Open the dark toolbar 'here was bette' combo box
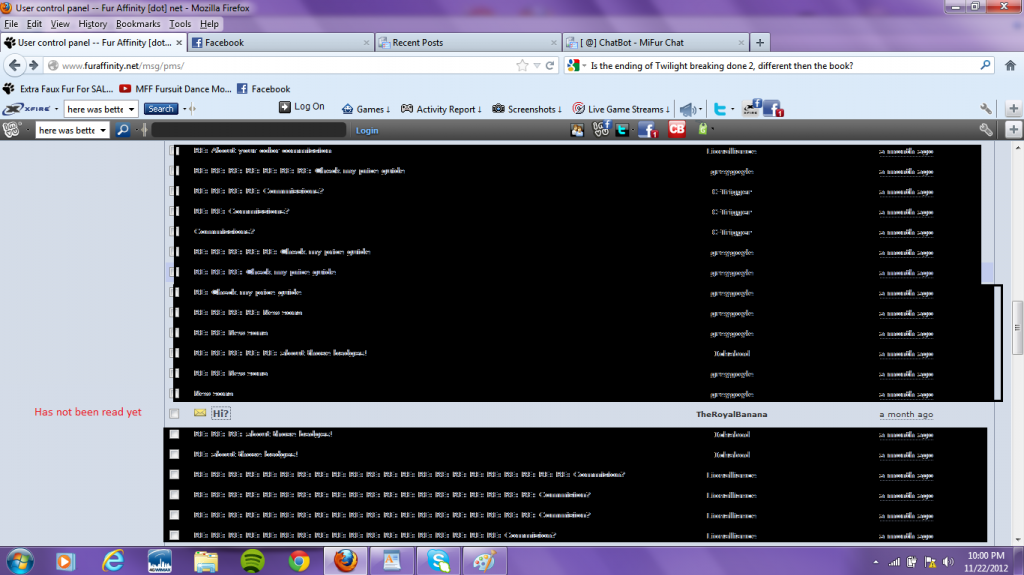This screenshot has width=1024, height=575. 103,130
